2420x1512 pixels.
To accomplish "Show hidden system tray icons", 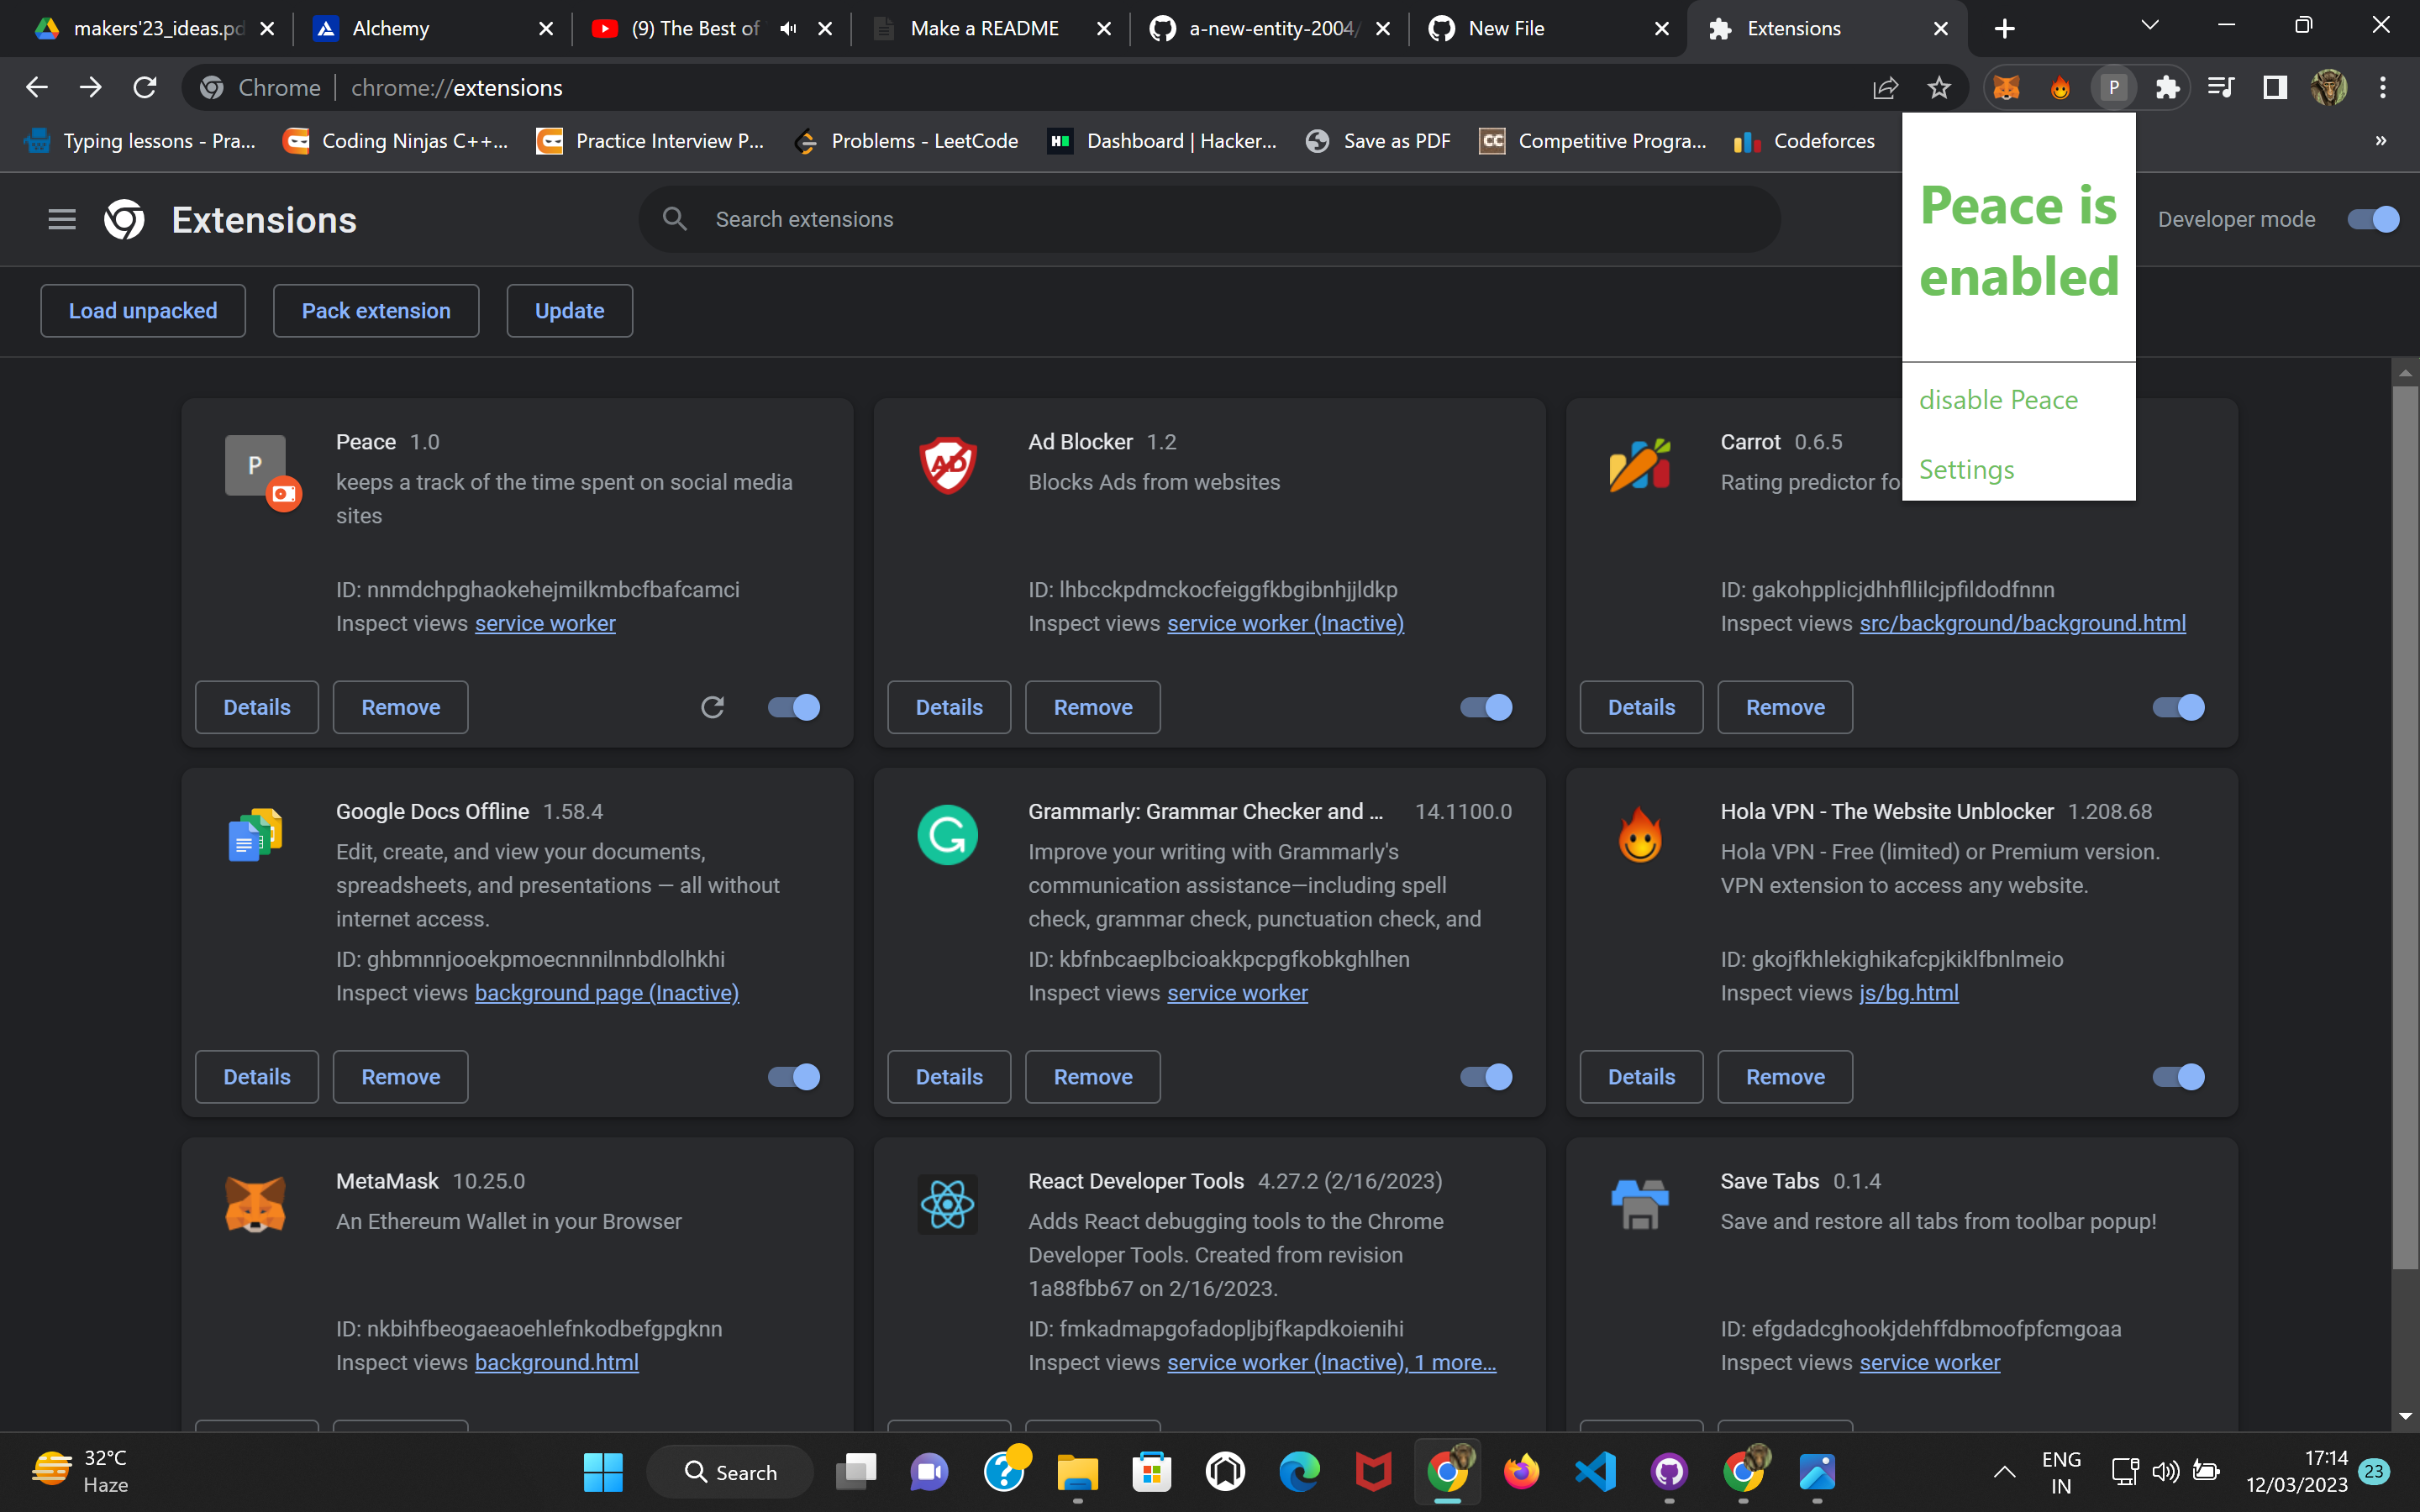I will 2004,1472.
